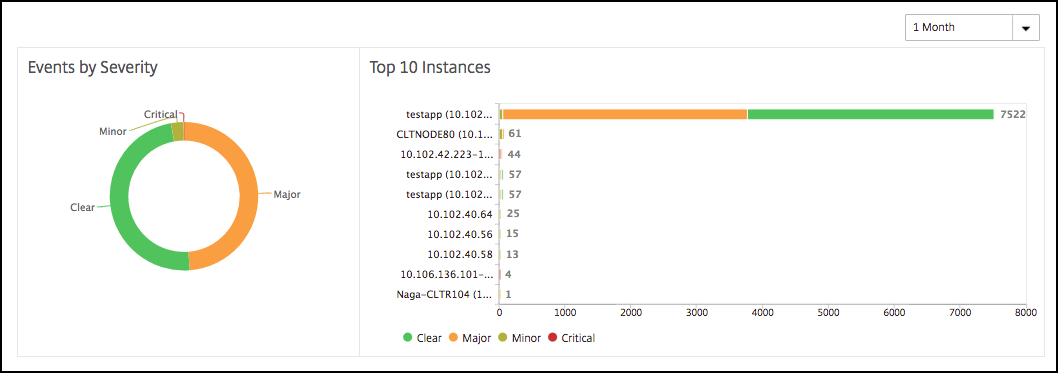The image size is (1058, 373).
Task: Select the 10.102.40.64 instance label
Action: click(x=460, y=214)
